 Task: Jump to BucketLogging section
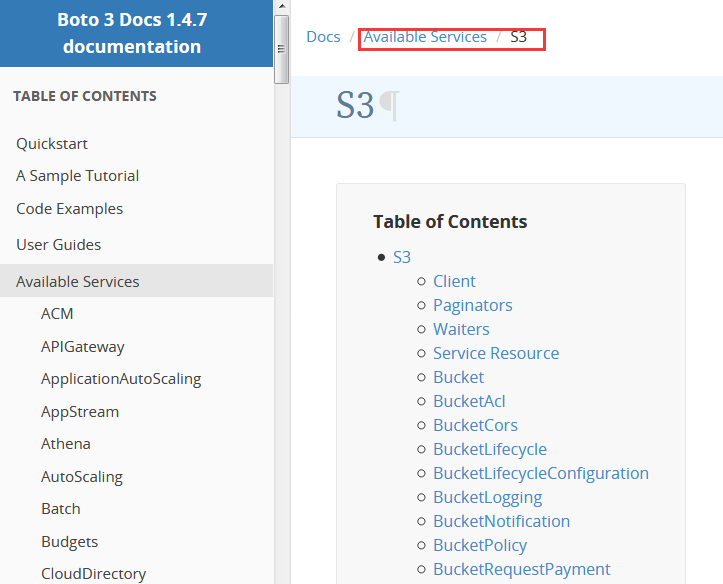click(487, 497)
